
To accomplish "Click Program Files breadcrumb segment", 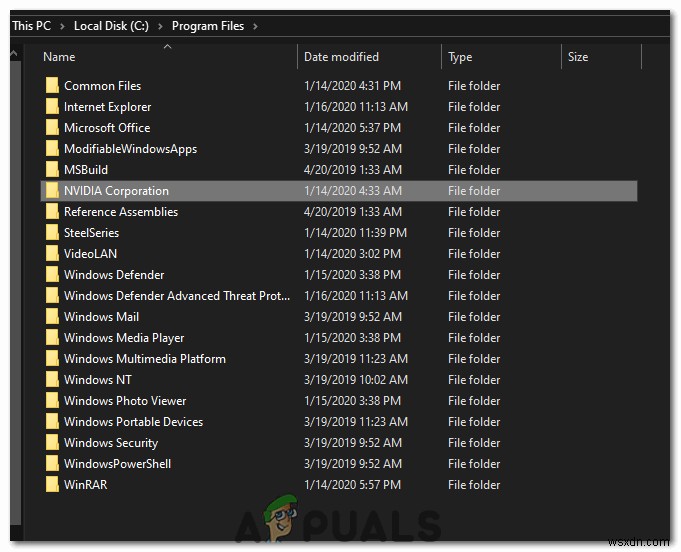I will (208, 26).
